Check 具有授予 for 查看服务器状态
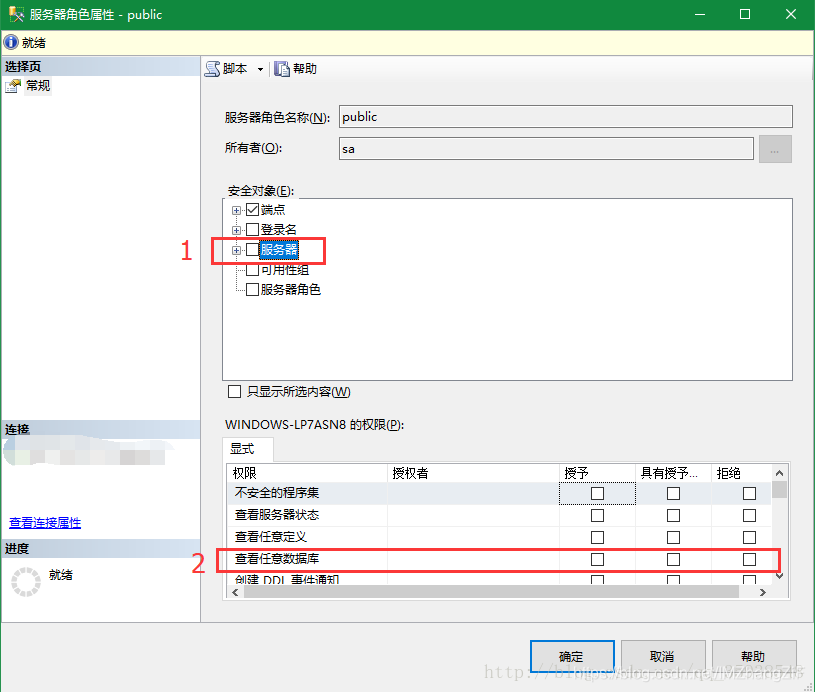The height and width of the screenshot is (692, 815). tap(673, 515)
